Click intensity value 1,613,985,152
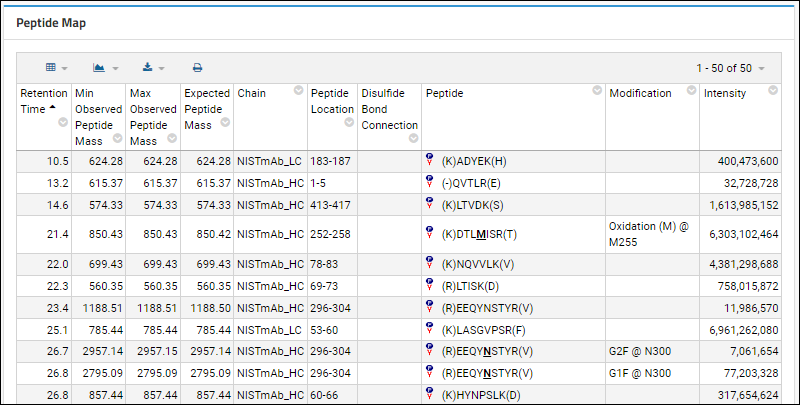Image resolution: width=800 pixels, height=405 pixels. pos(744,206)
